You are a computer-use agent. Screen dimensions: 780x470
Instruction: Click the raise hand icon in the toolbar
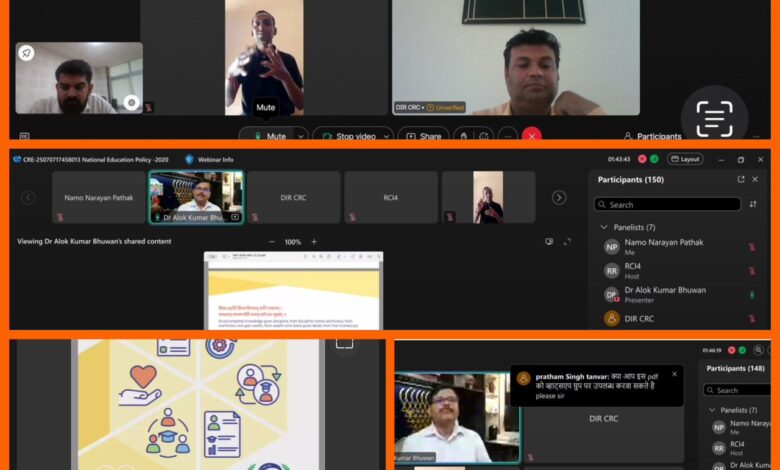coord(464,136)
